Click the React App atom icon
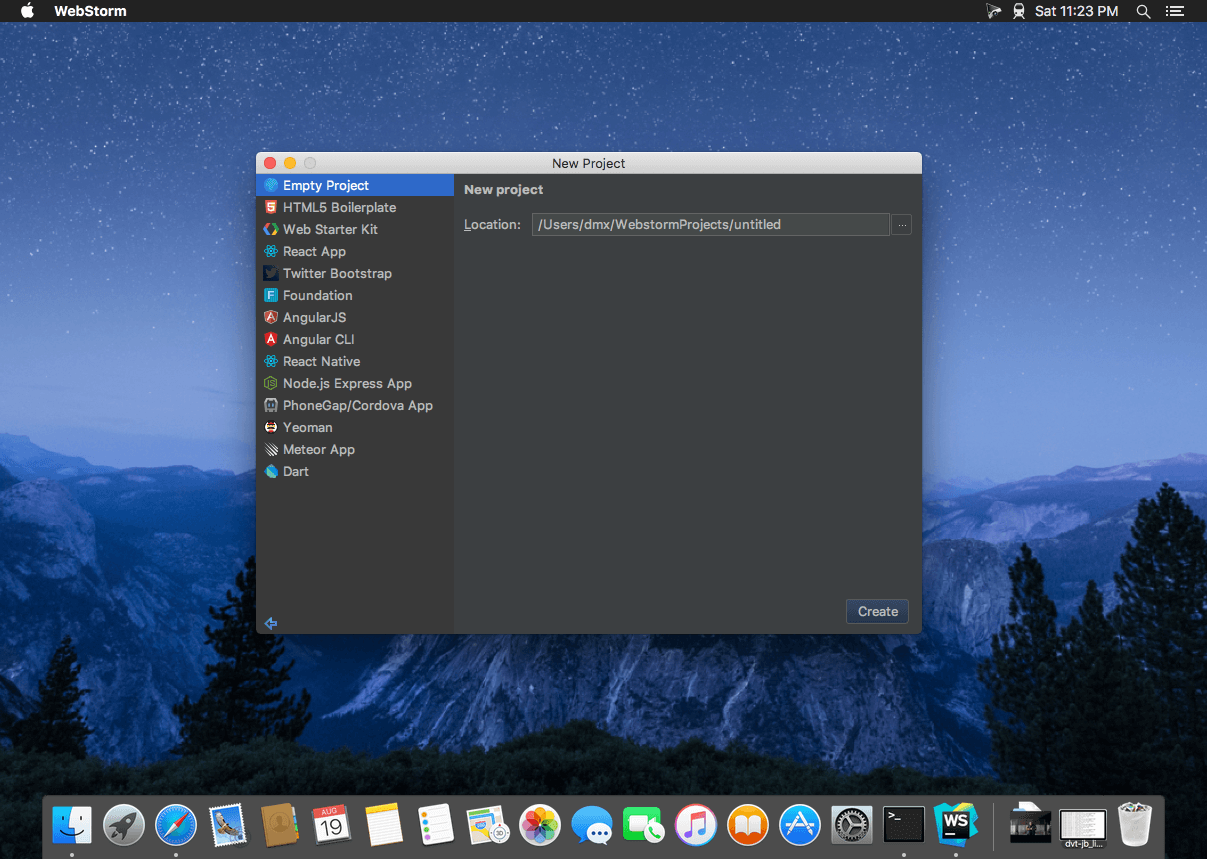Screen dimensions: 1207x859 click(270, 251)
